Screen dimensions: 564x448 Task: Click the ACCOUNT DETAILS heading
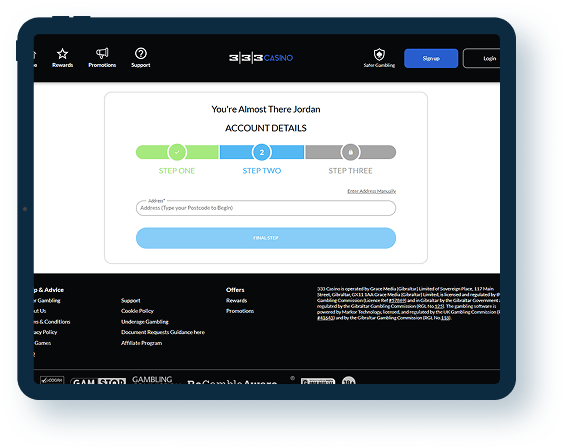266,128
